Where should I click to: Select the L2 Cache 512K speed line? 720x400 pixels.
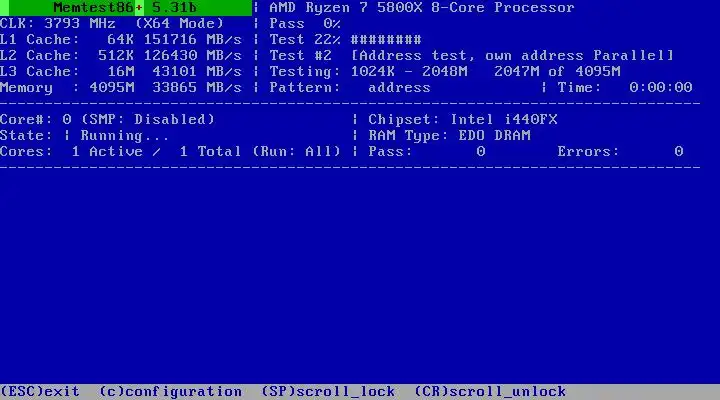[121, 56]
